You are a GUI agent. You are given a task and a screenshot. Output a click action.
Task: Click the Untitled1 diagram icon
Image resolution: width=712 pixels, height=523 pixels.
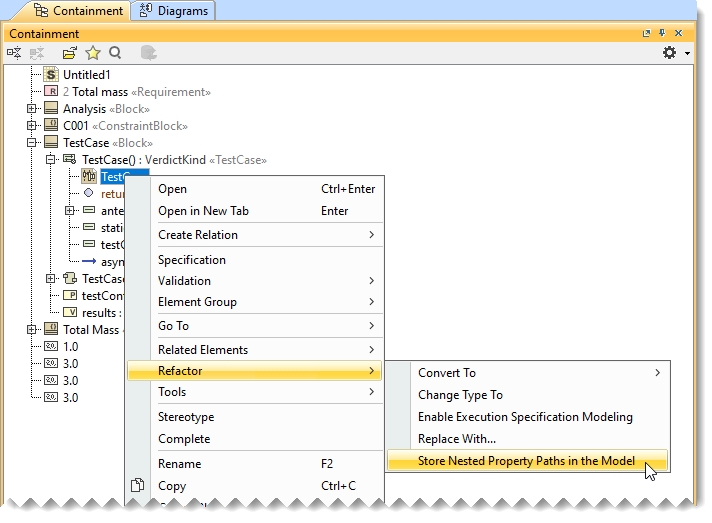coord(51,75)
